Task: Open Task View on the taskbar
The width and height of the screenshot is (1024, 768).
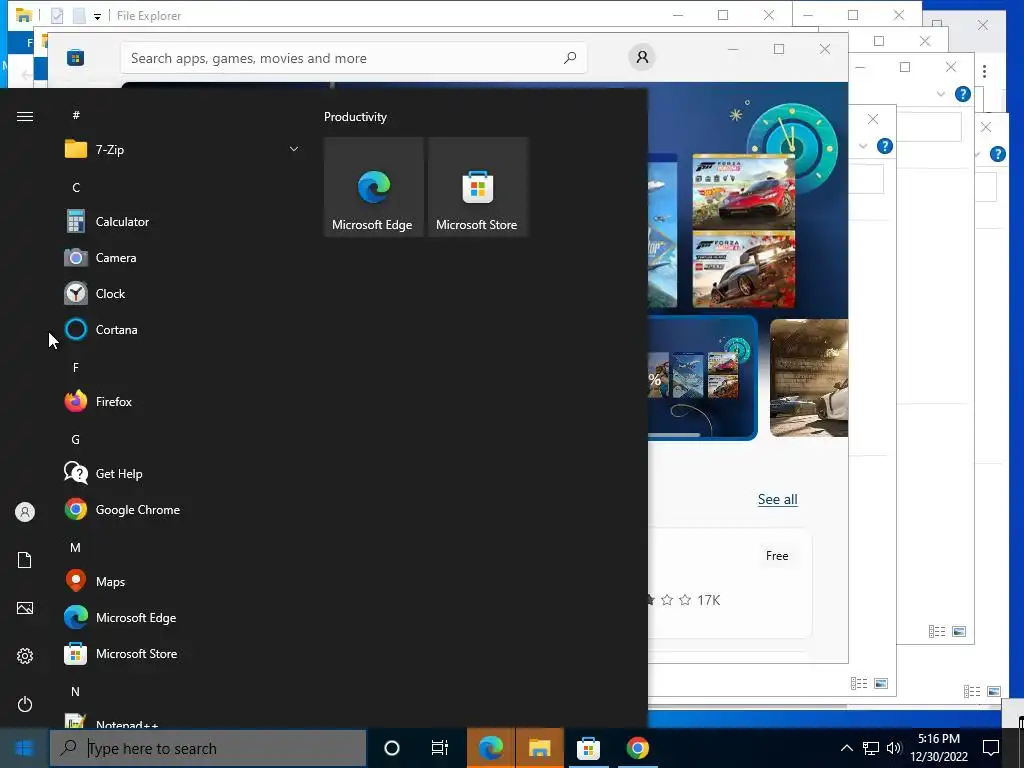Action: pos(440,748)
